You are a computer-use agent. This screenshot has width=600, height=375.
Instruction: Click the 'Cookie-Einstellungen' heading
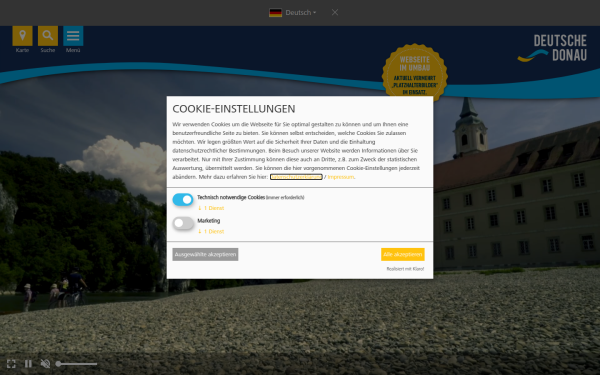(234, 109)
